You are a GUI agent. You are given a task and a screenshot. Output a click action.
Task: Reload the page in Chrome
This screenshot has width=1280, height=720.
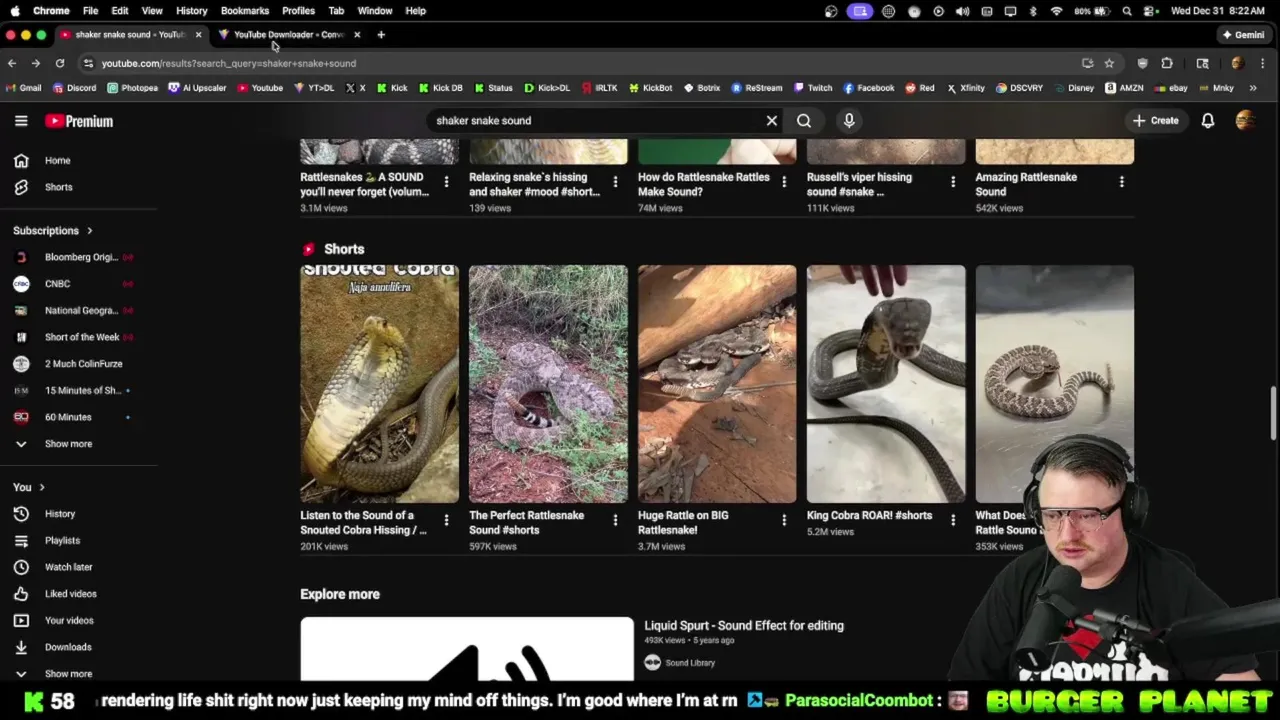point(60,64)
